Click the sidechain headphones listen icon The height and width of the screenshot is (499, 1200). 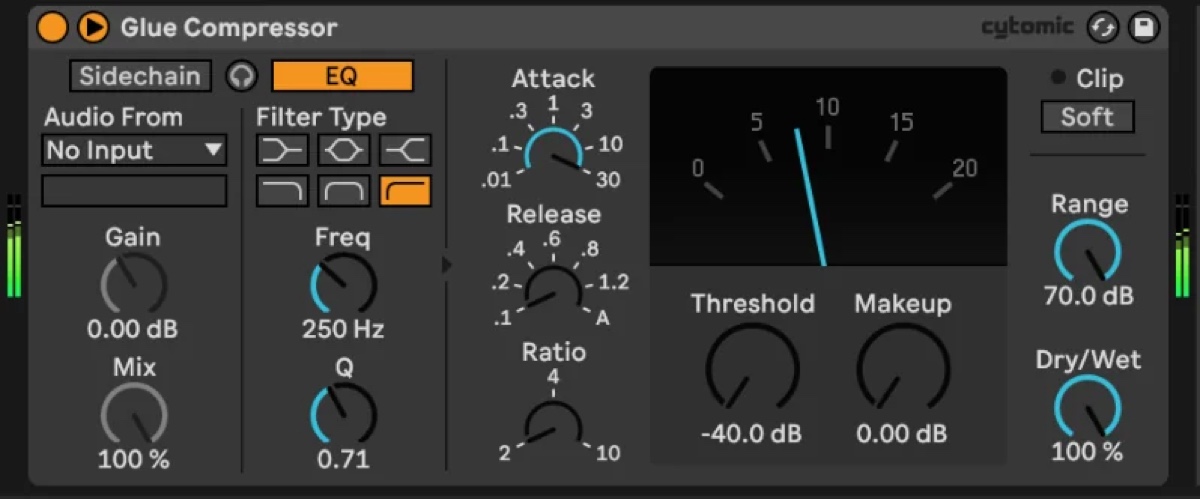[x=241, y=76]
